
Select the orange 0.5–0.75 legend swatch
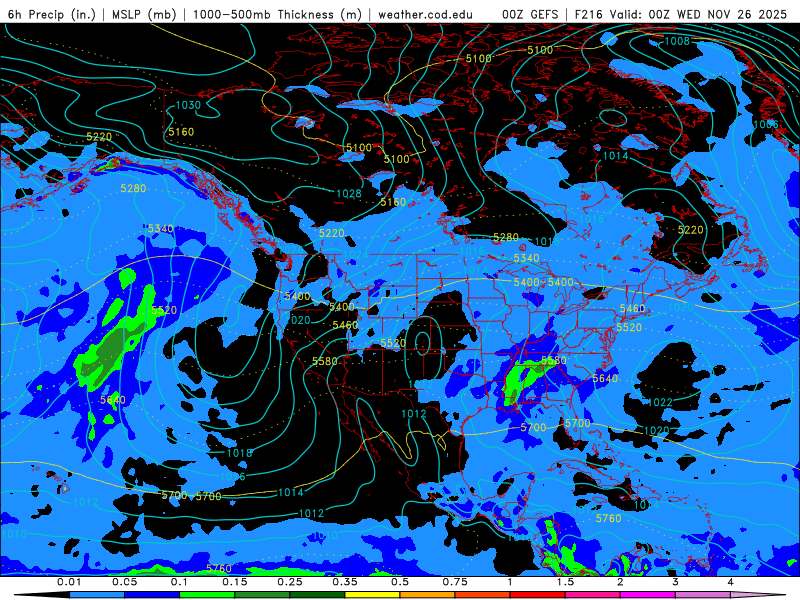pyautogui.click(x=428, y=595)
